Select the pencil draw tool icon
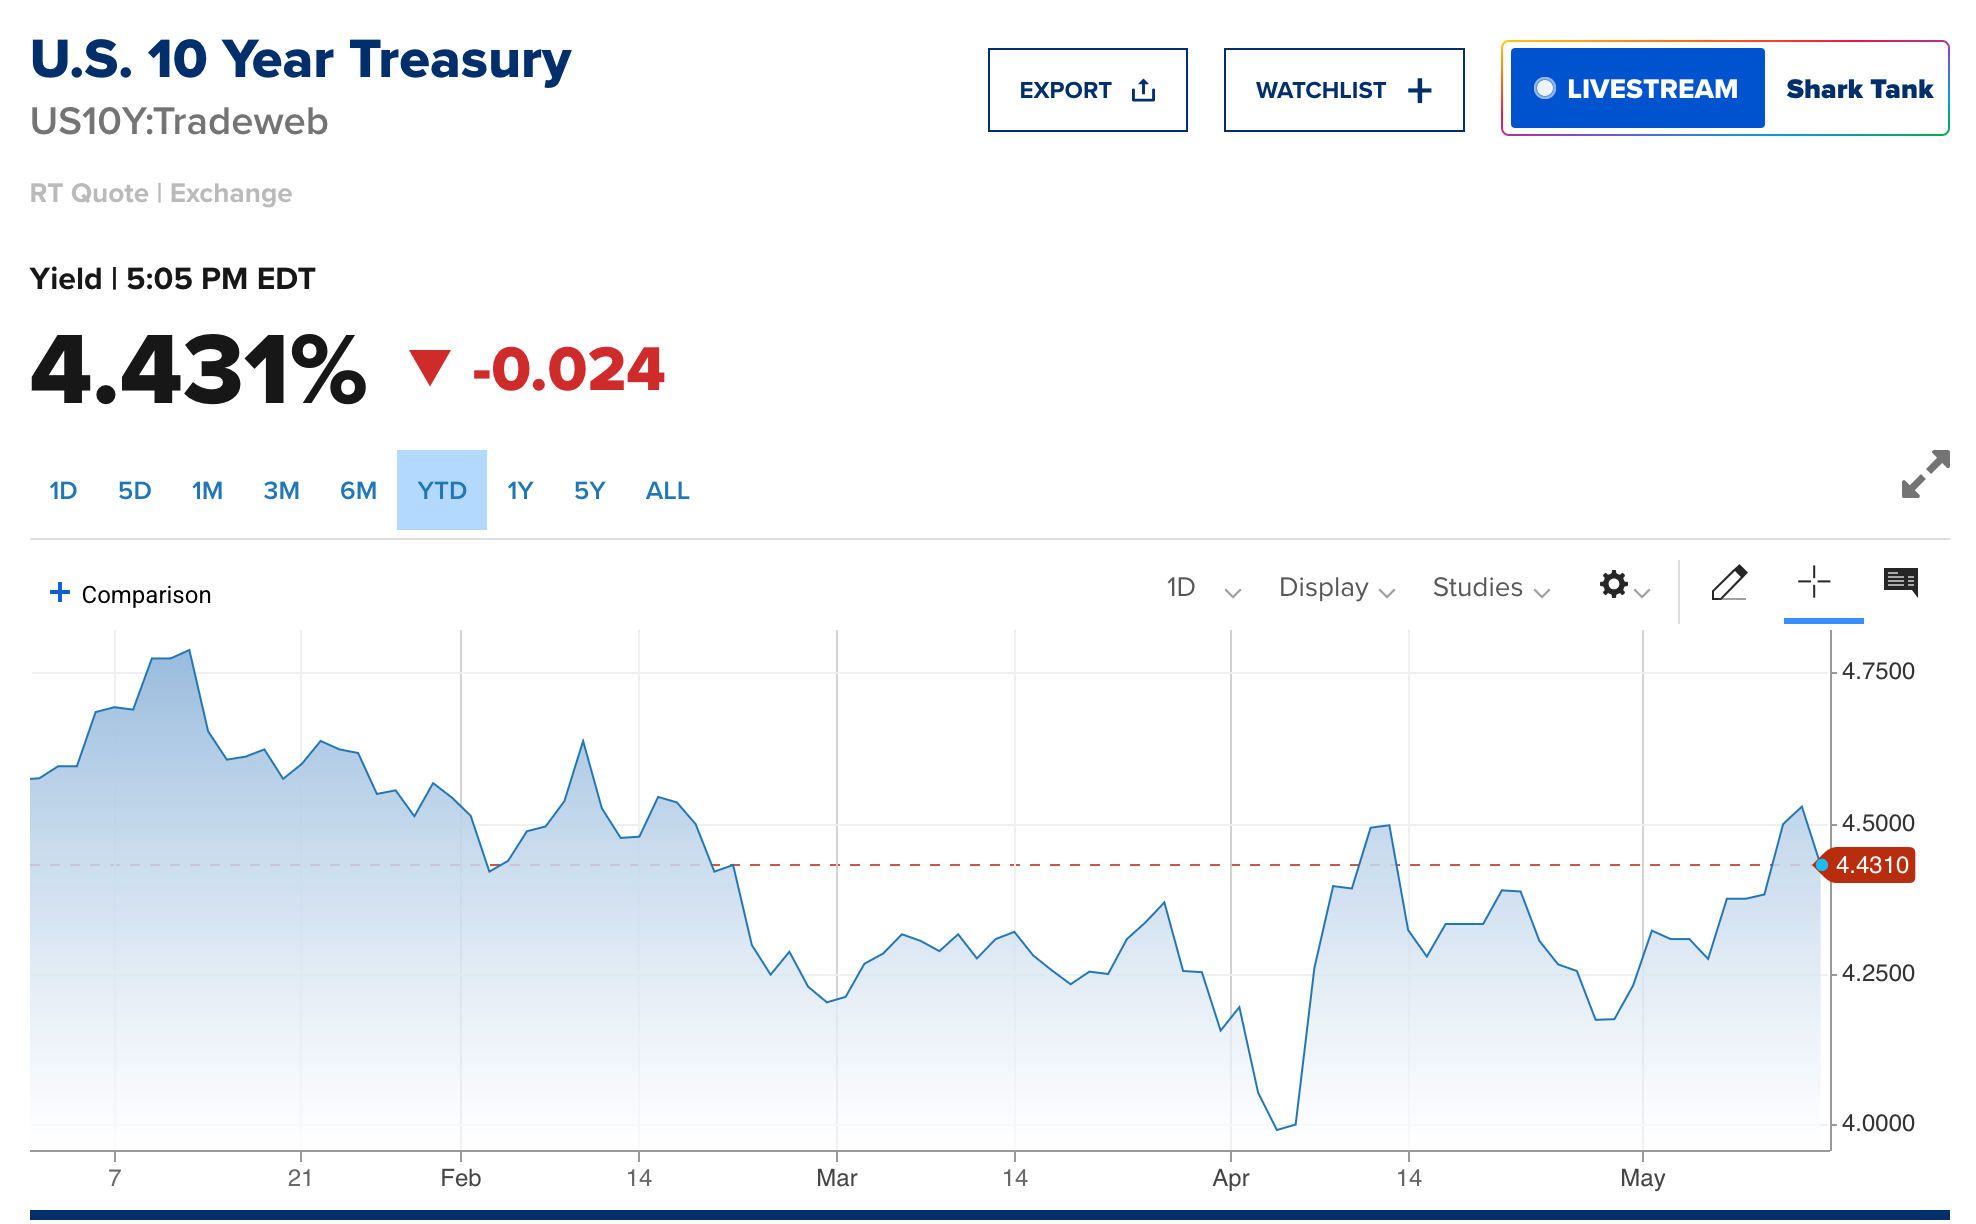Viewport: 1976px width, 1224px height. click(x=1729, y=583)
